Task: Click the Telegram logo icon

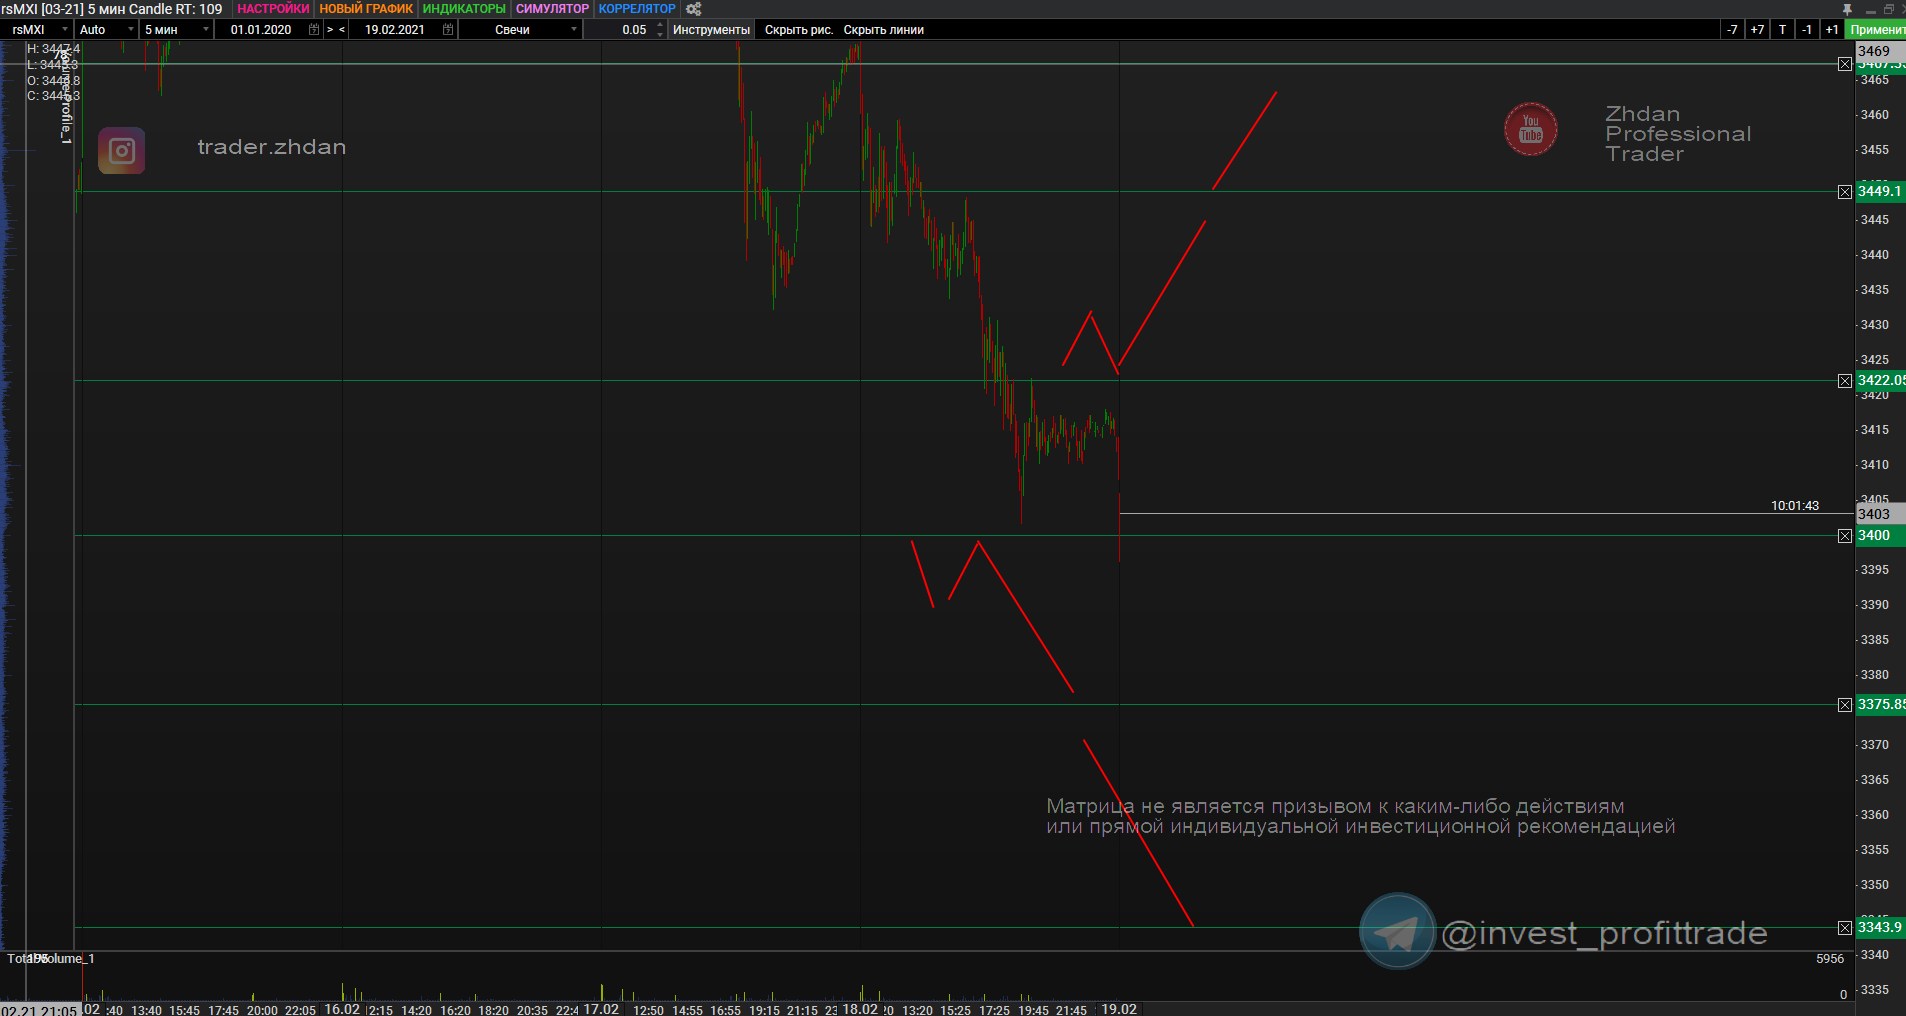Action: coord(1397,931)
